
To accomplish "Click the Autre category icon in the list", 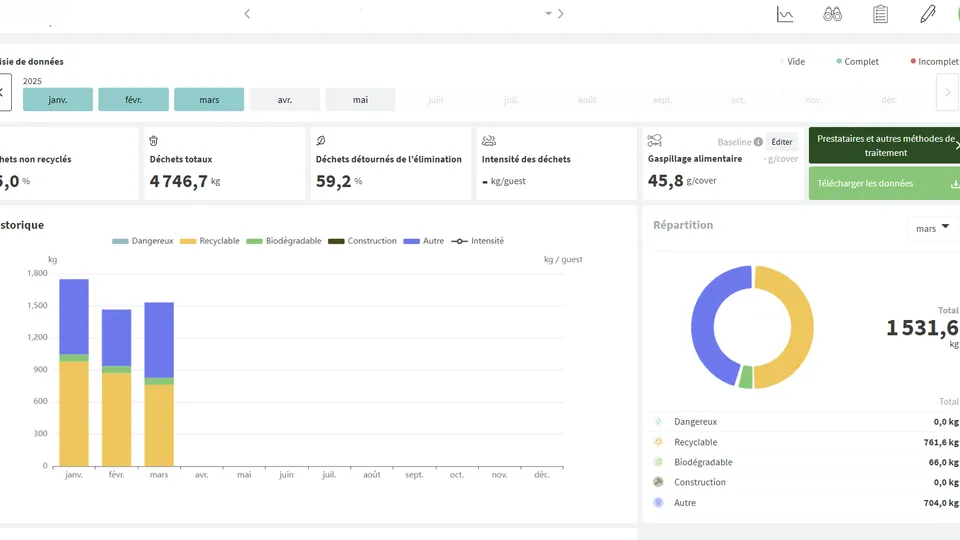I will (x=658, y=502).
